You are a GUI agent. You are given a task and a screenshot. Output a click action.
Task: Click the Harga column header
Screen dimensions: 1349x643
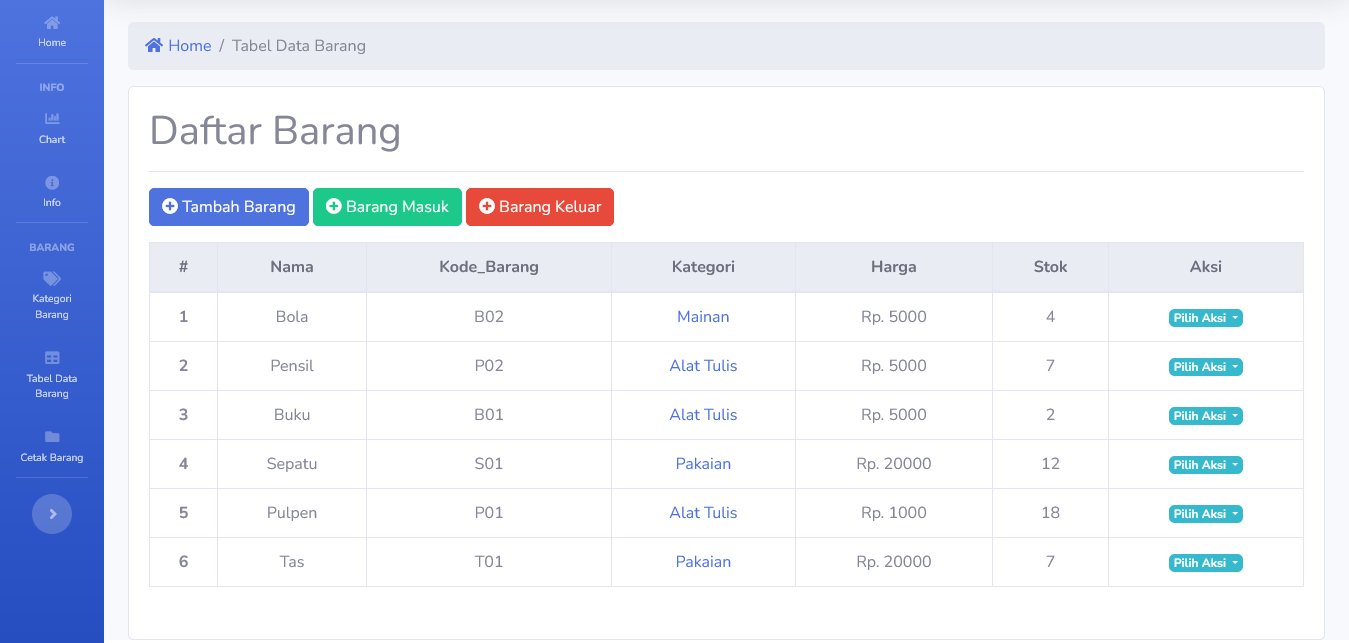(893, 267)
